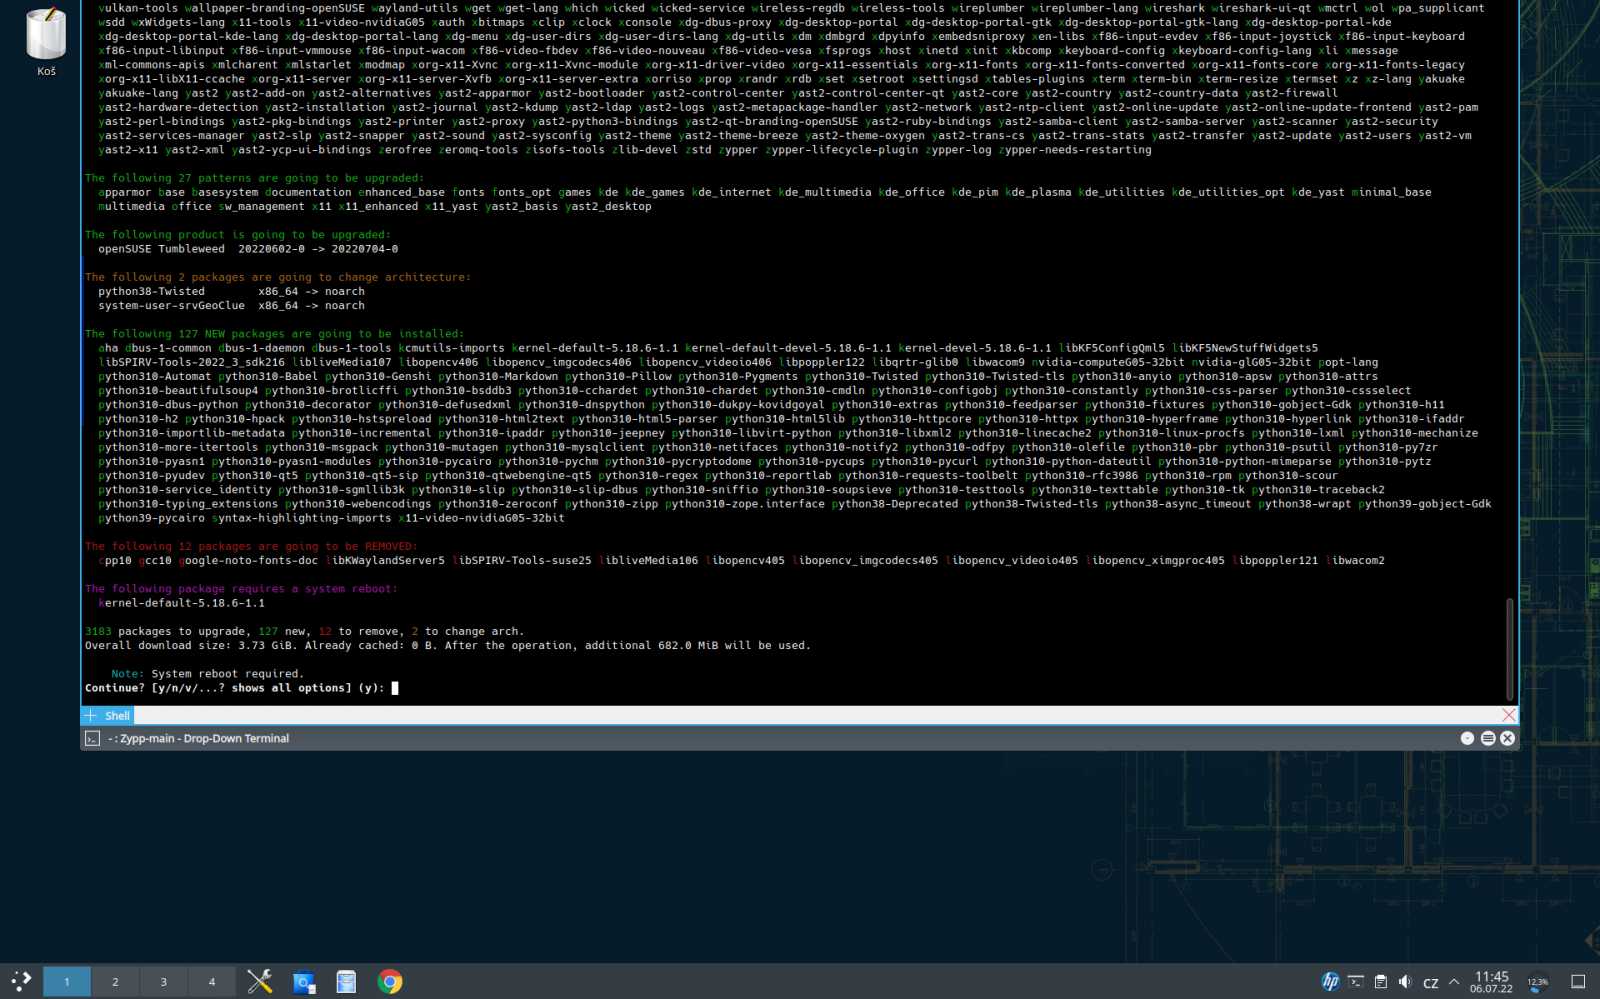Click 'The following 127 NEW packages' heading

pos(274,334)
